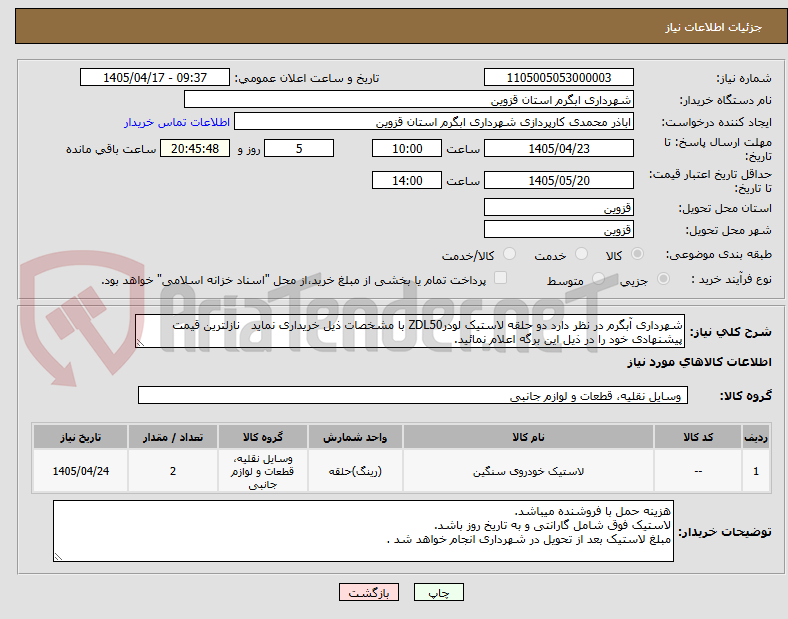
Task: Click the validity time field 14:00
Action: click(x=407, y=180)
